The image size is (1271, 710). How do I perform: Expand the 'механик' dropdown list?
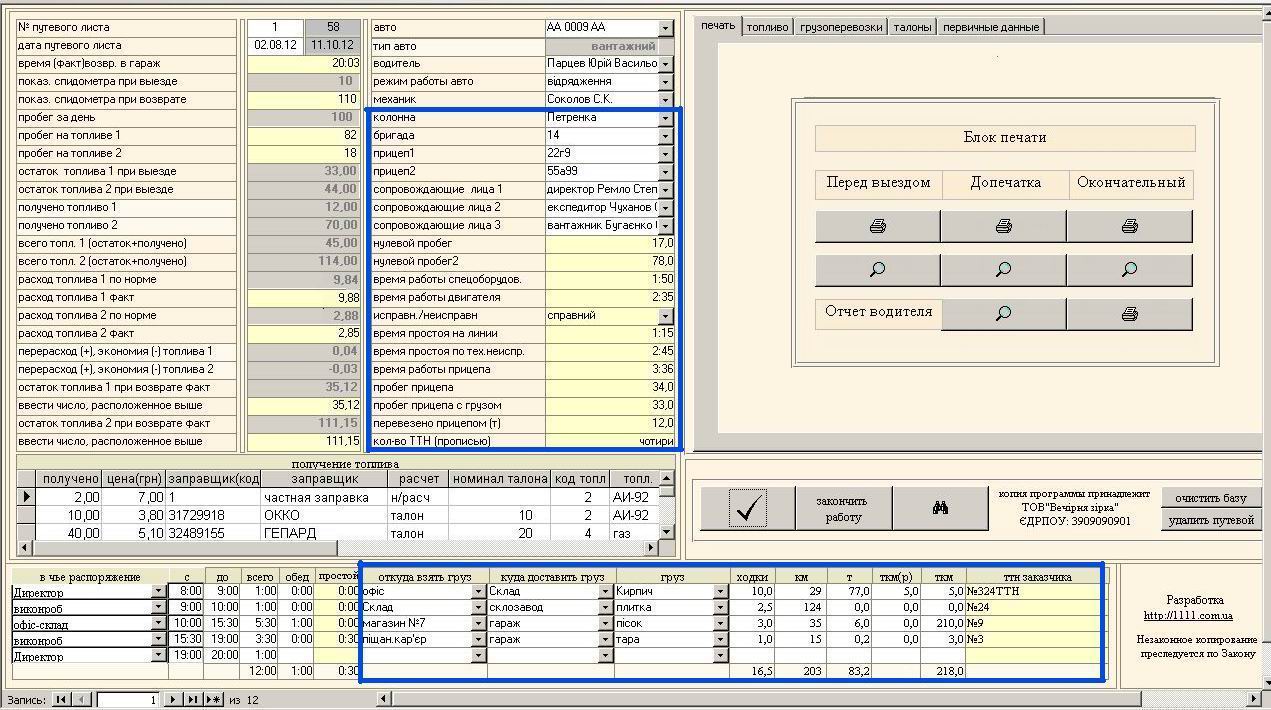tap(666, 100)
